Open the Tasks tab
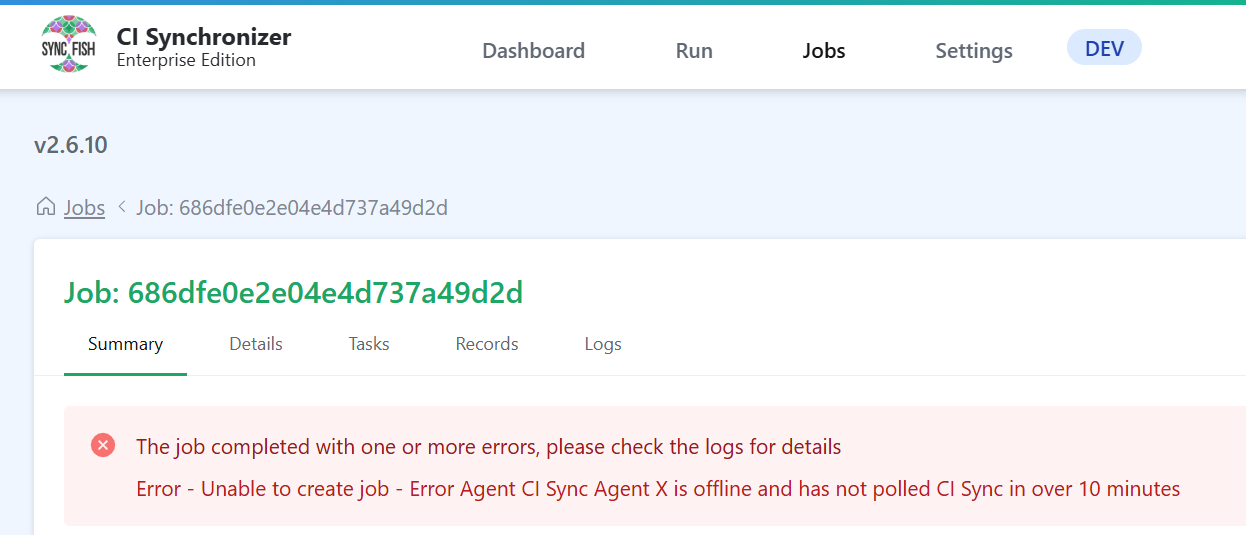 (x=369, y=344)
